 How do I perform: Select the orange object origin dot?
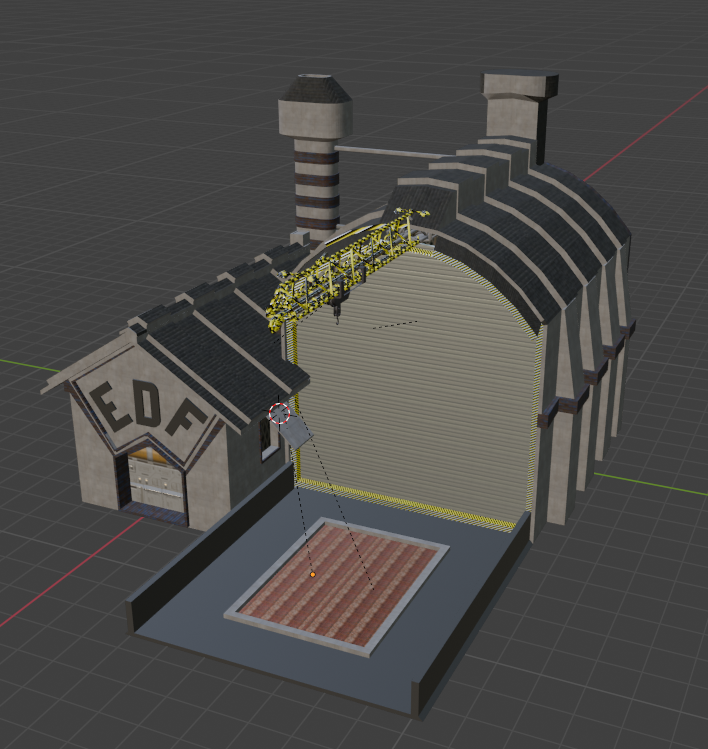click(x=312, y=575)
